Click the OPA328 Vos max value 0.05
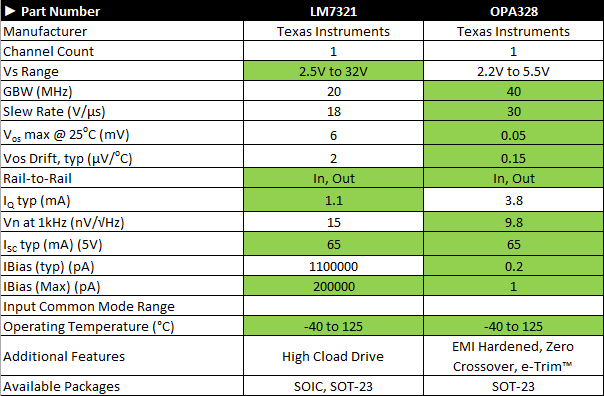This screenshot has width=604, height=396. (513, 135)
